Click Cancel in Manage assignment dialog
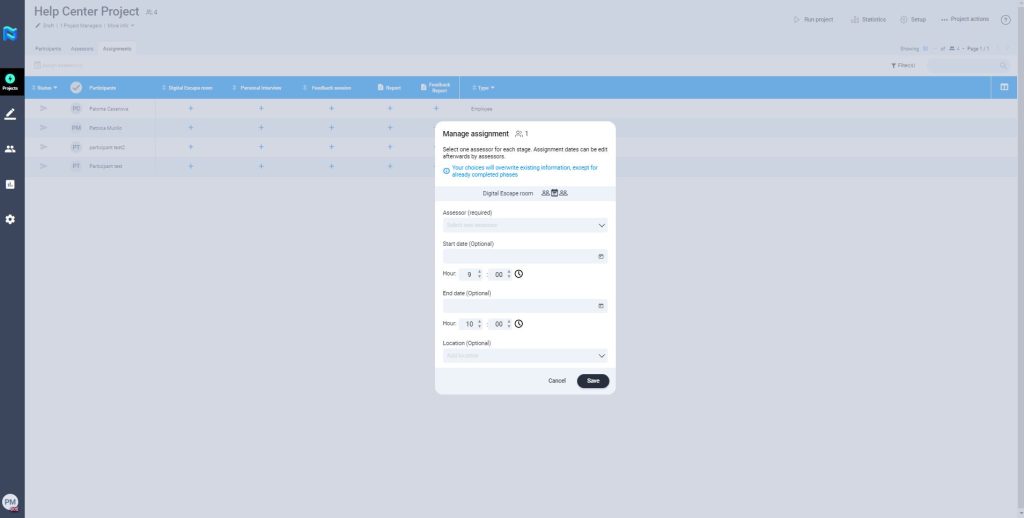The width and height of the screenshot is (1024, 518). (557, 381)
